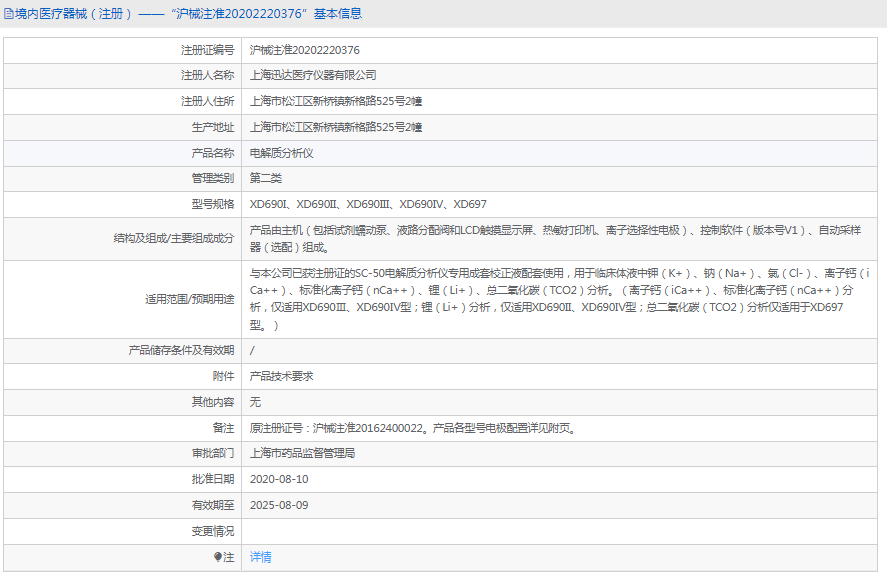Viewport: 887px width, 575px height.
Task: Click intended use text starting 与本公司已获注册证
Action: point(559,299)
